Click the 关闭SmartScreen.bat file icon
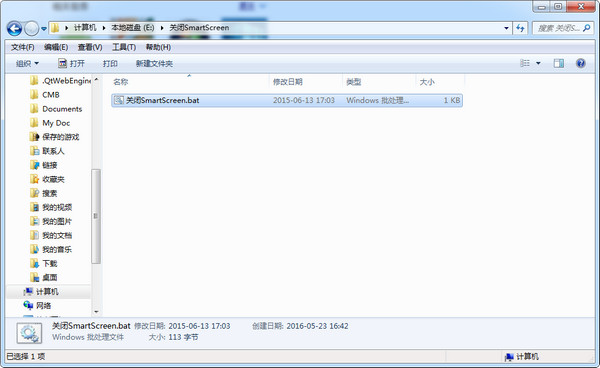 point(119,100)
